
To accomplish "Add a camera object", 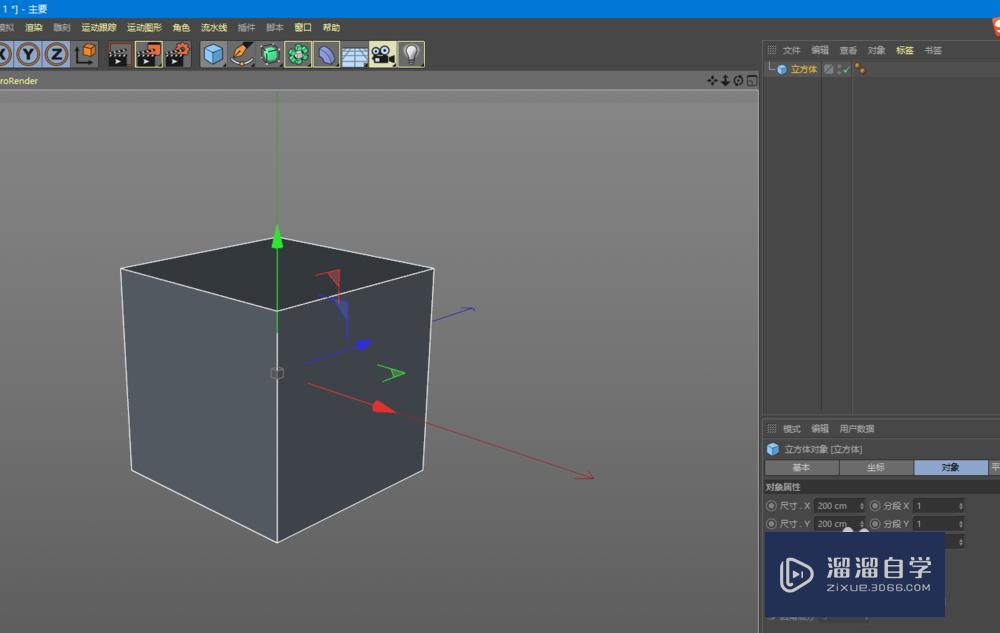I will click(383, 54).
